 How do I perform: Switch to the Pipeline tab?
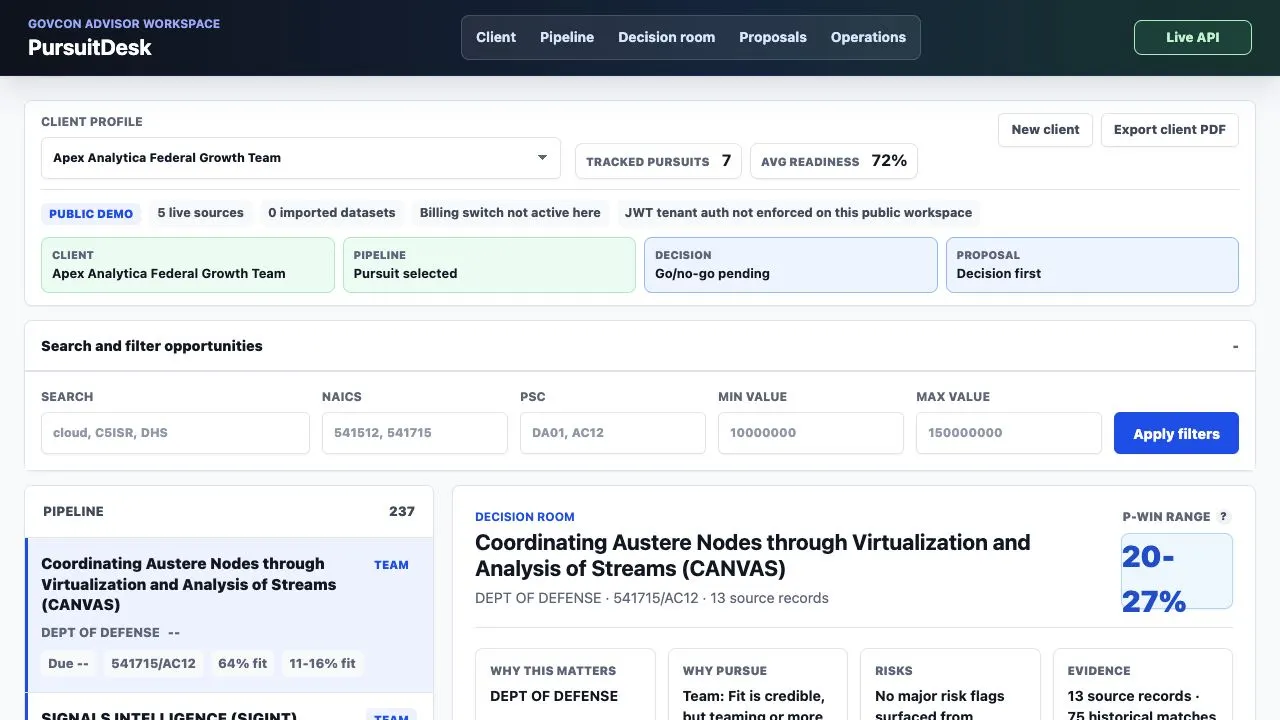coord(567,37)
